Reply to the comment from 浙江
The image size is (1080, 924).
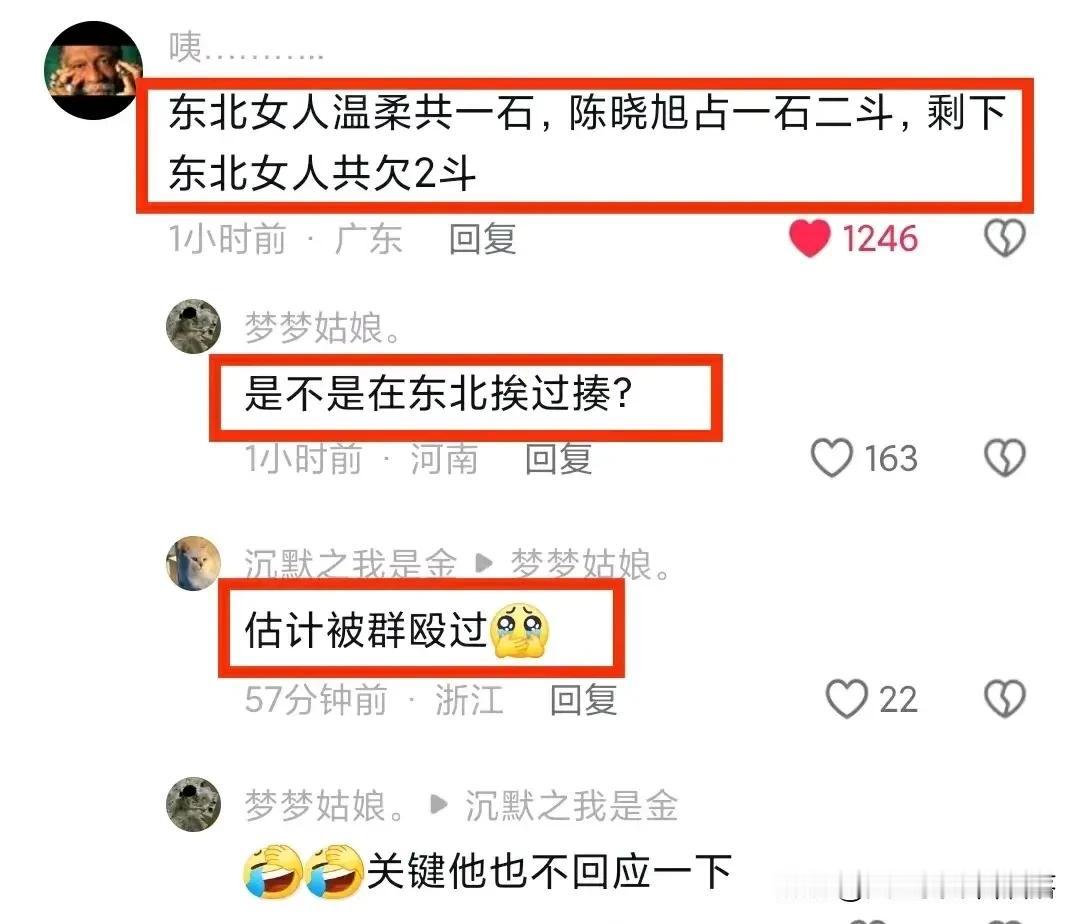pos(583,700)
